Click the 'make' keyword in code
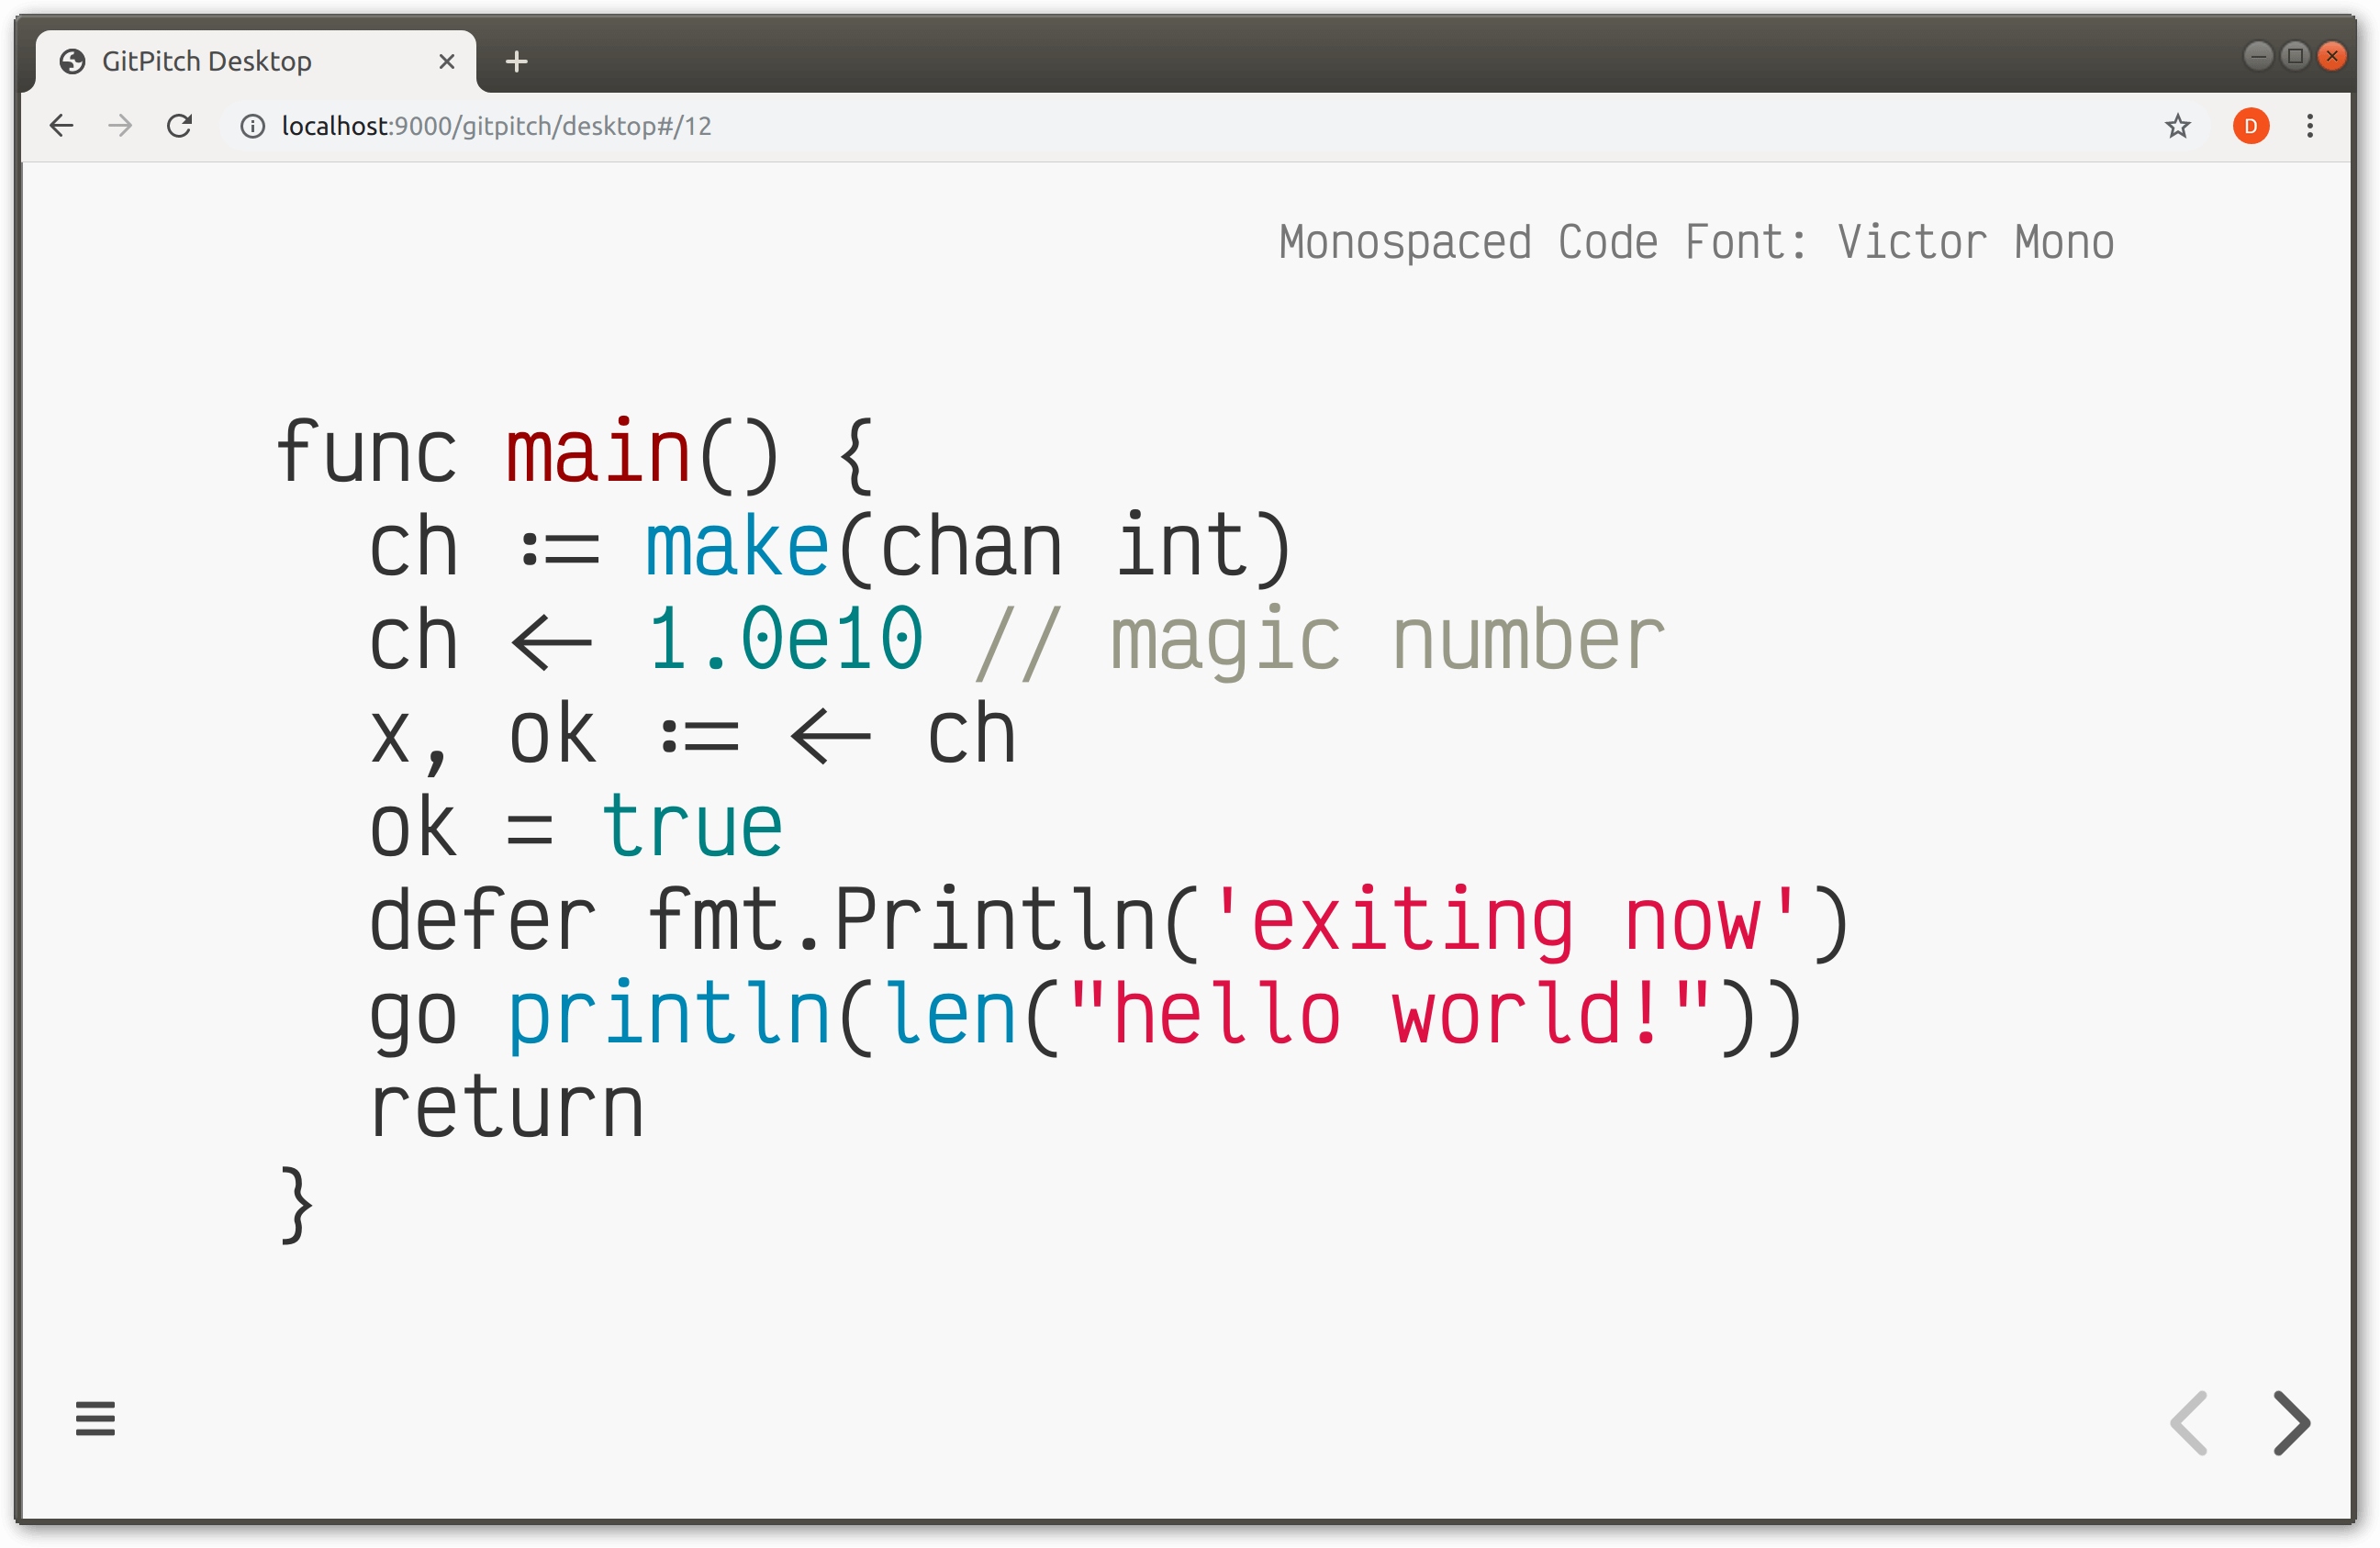 [737, 547]
